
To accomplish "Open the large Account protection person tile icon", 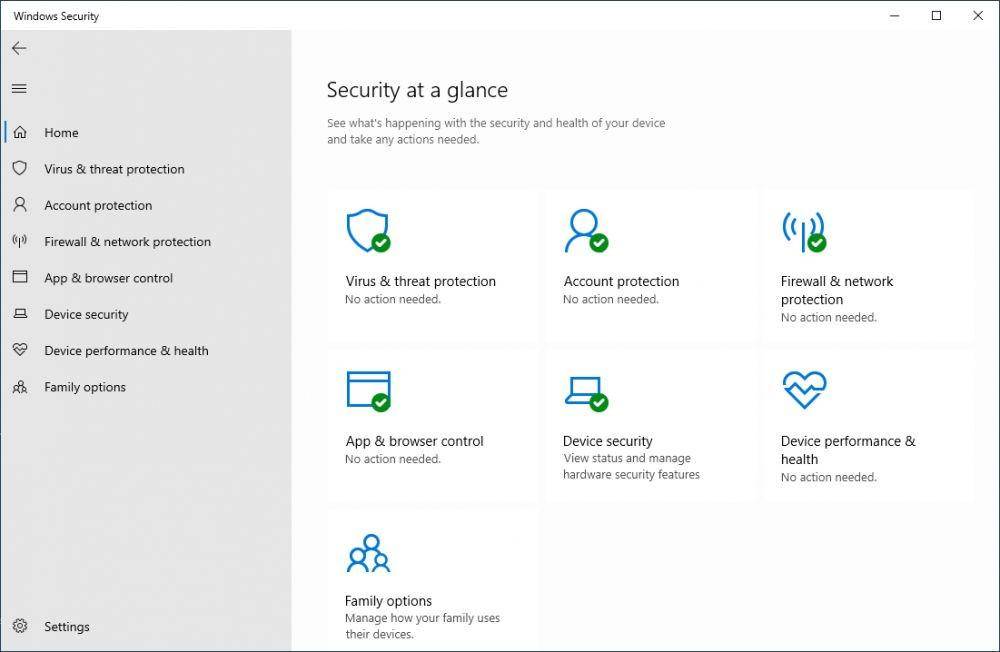I will point(586,230).
